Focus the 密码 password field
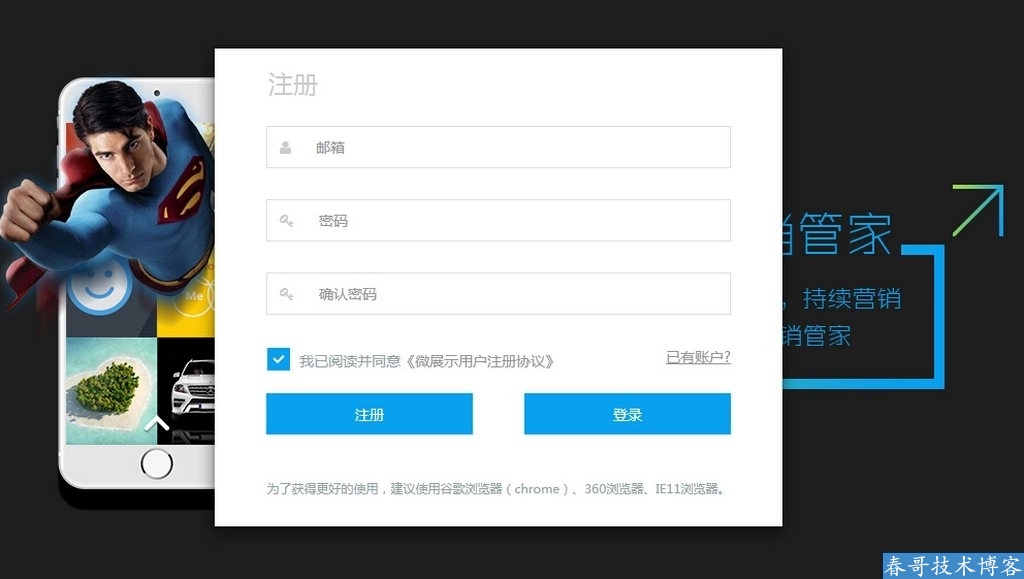The image size is (1024, 579). pos(498,220)
